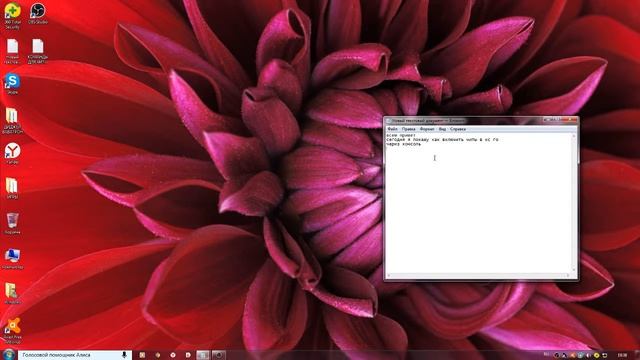The height and width of the screenshot is (360, 640).
Task: Click the keyboard language indicator in tray
Action: pyautogui.click(x=547, y=354)
